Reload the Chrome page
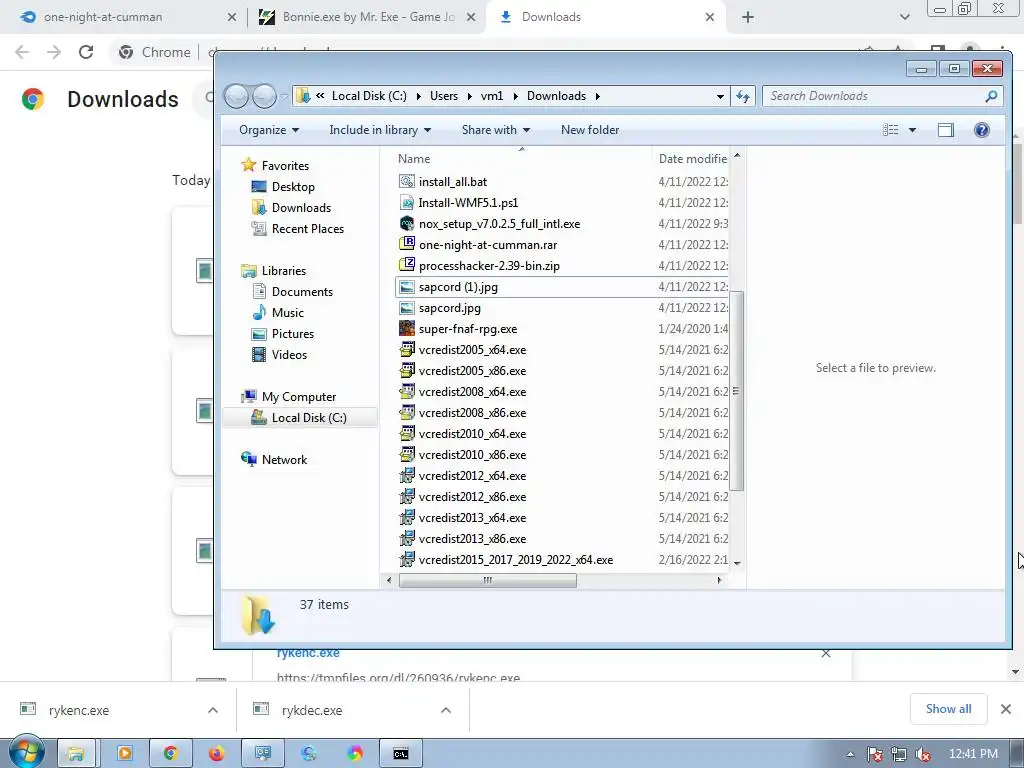Viewport: 1024px width, 768px height. click(86, 52)
